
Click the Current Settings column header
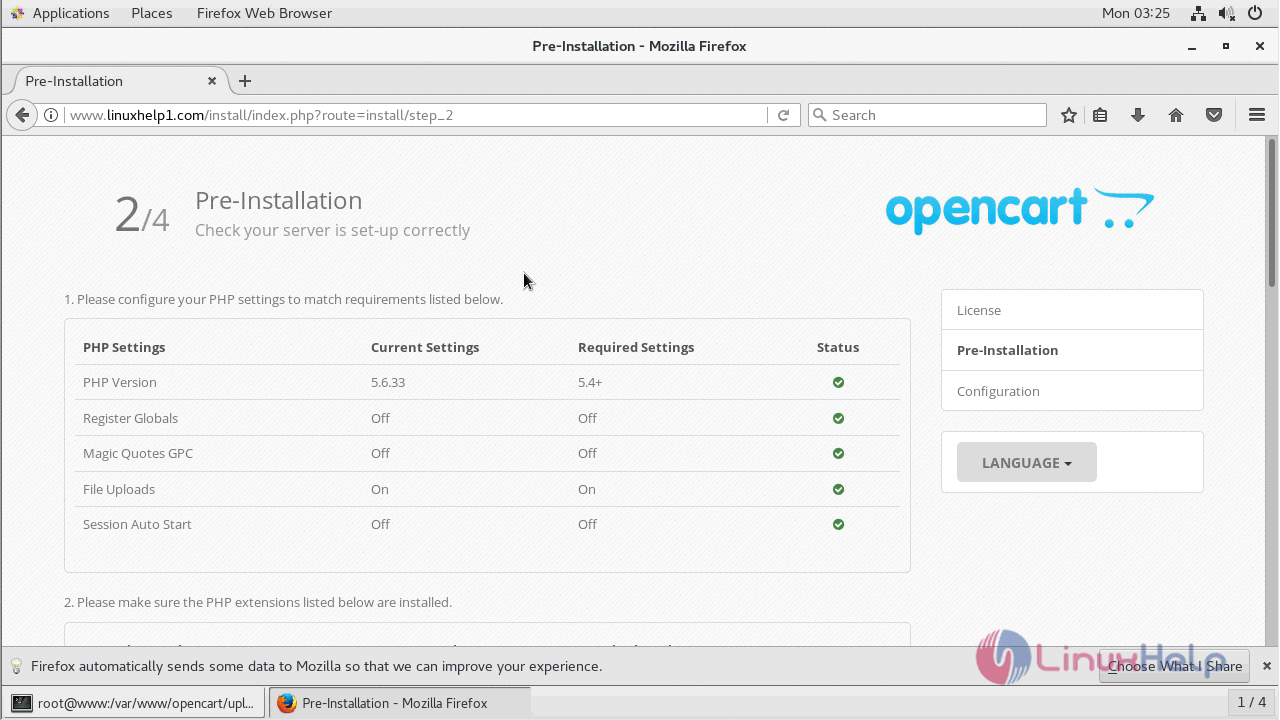[425, 347]
